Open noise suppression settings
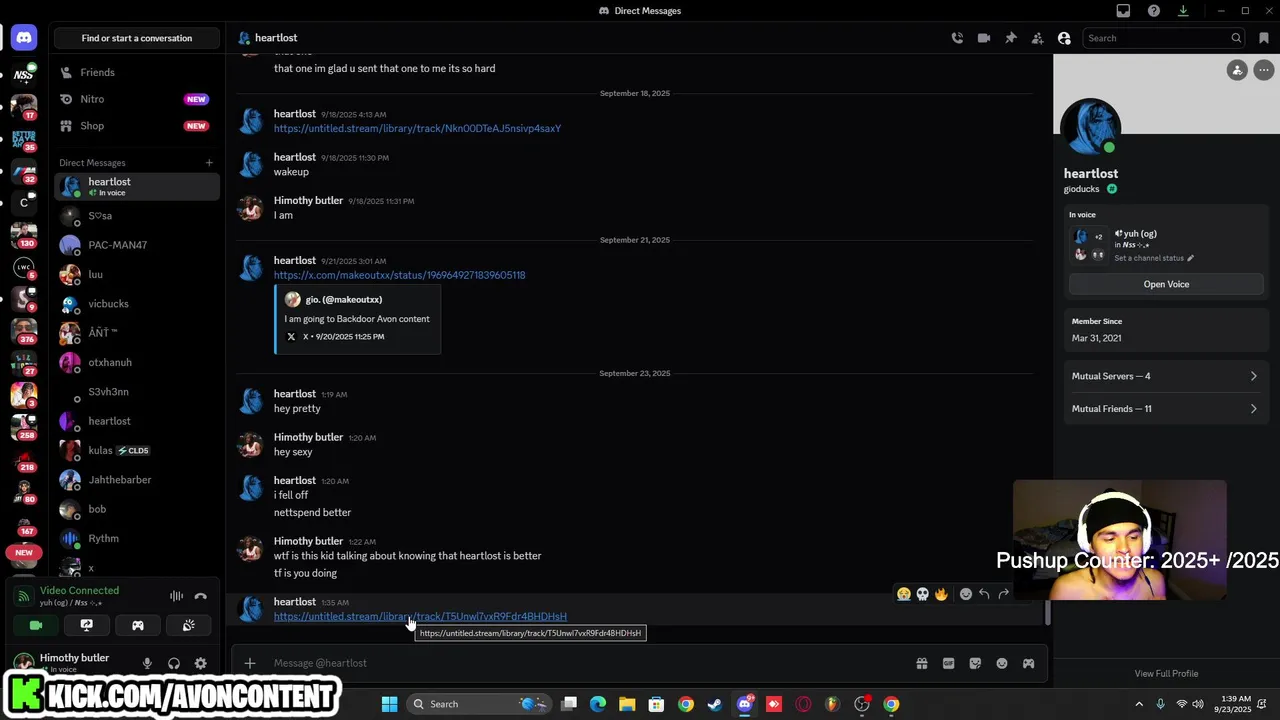Image resolution: width=1280 pixels, height=720 pixels. pyautogui.click(x=176, y=596)
